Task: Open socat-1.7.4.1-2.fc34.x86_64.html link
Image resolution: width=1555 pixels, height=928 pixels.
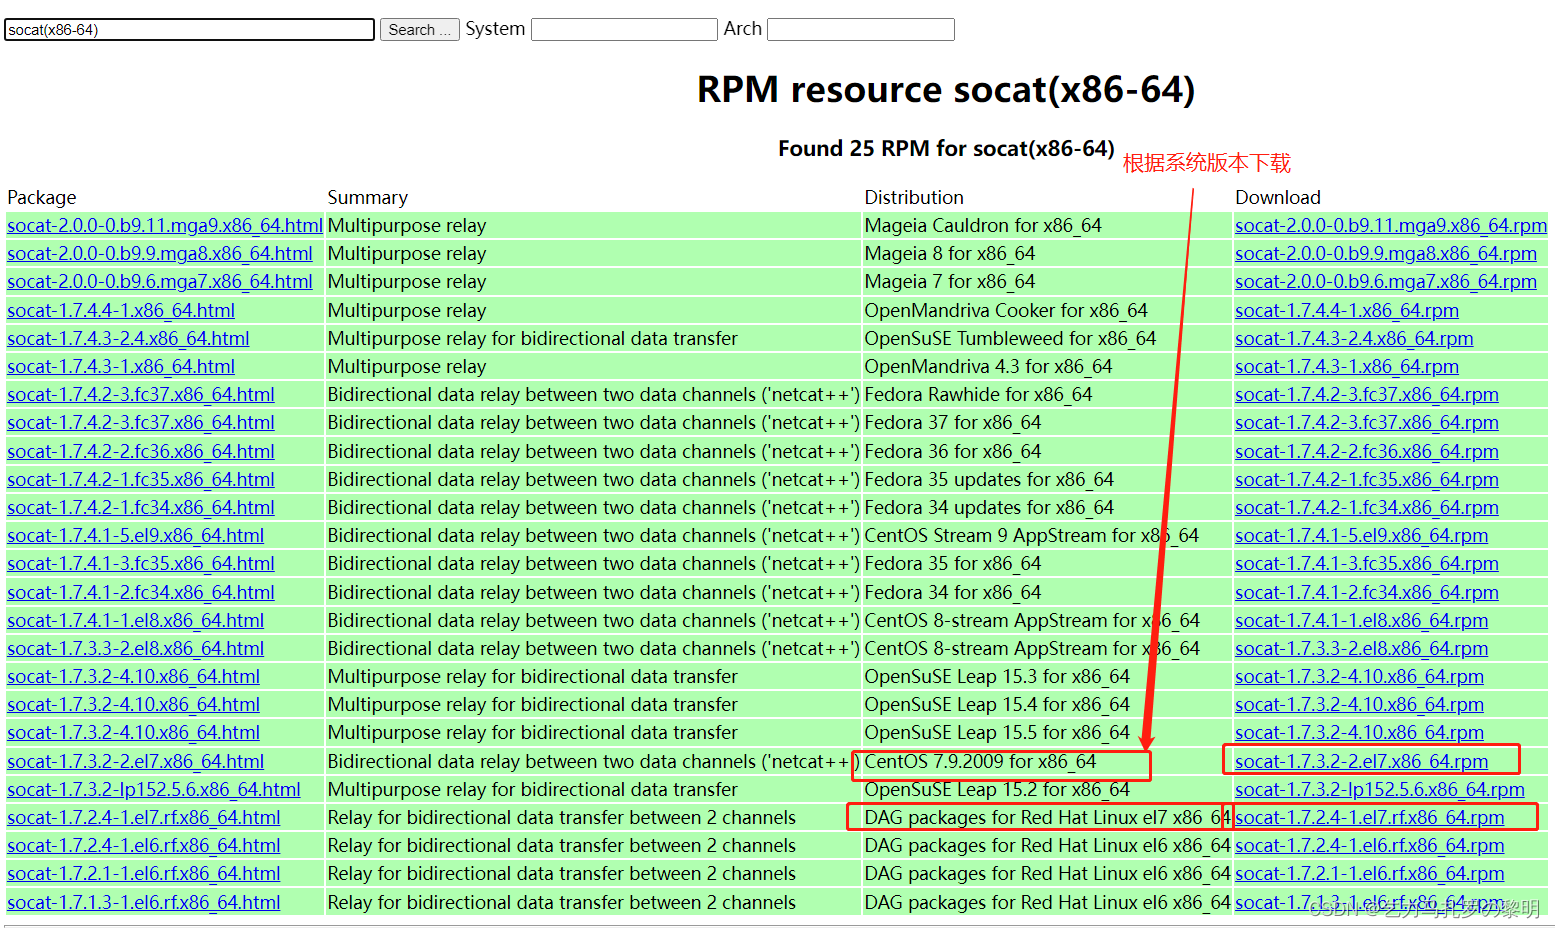Action: [x=141, y=593]
